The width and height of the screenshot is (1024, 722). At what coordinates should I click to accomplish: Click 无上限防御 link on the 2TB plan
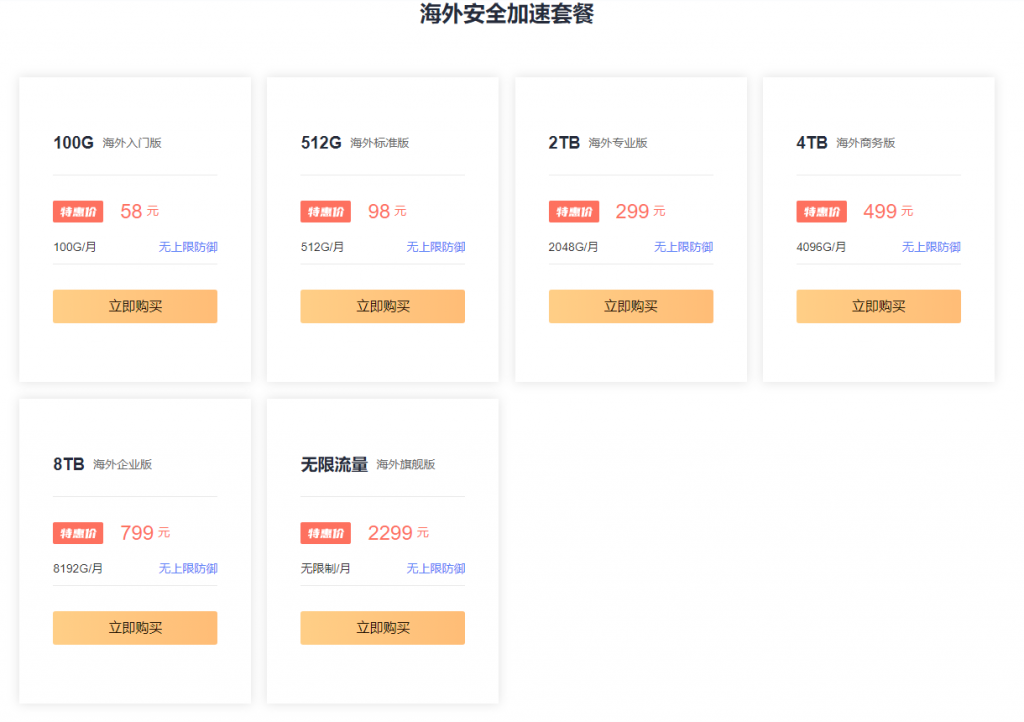click(x=683, y=247)
